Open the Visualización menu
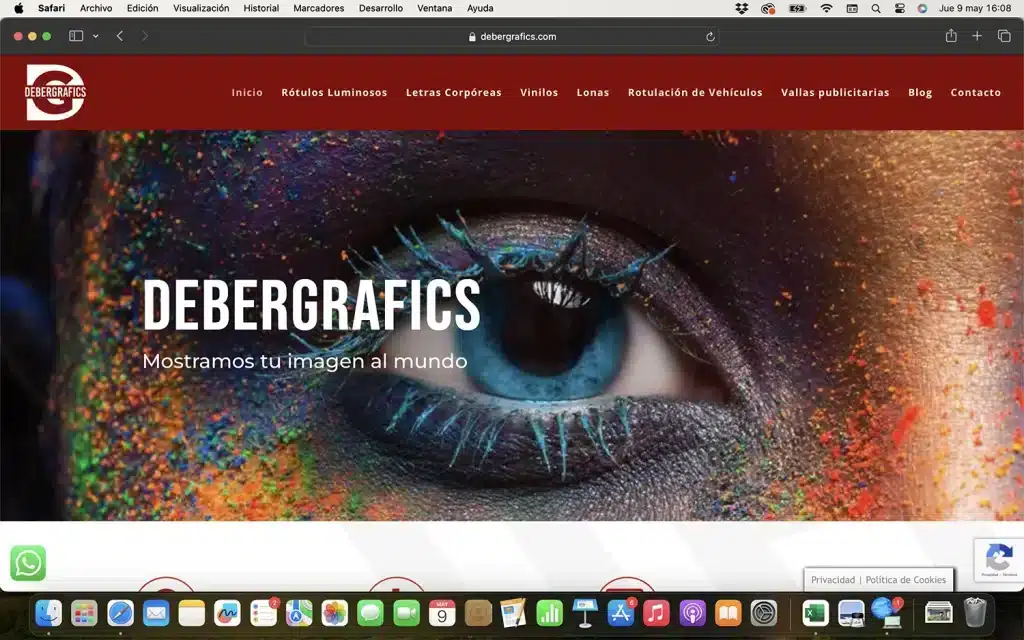Image resolution: width=1024 pixels, height=640 pixels. tap(201, 8)
